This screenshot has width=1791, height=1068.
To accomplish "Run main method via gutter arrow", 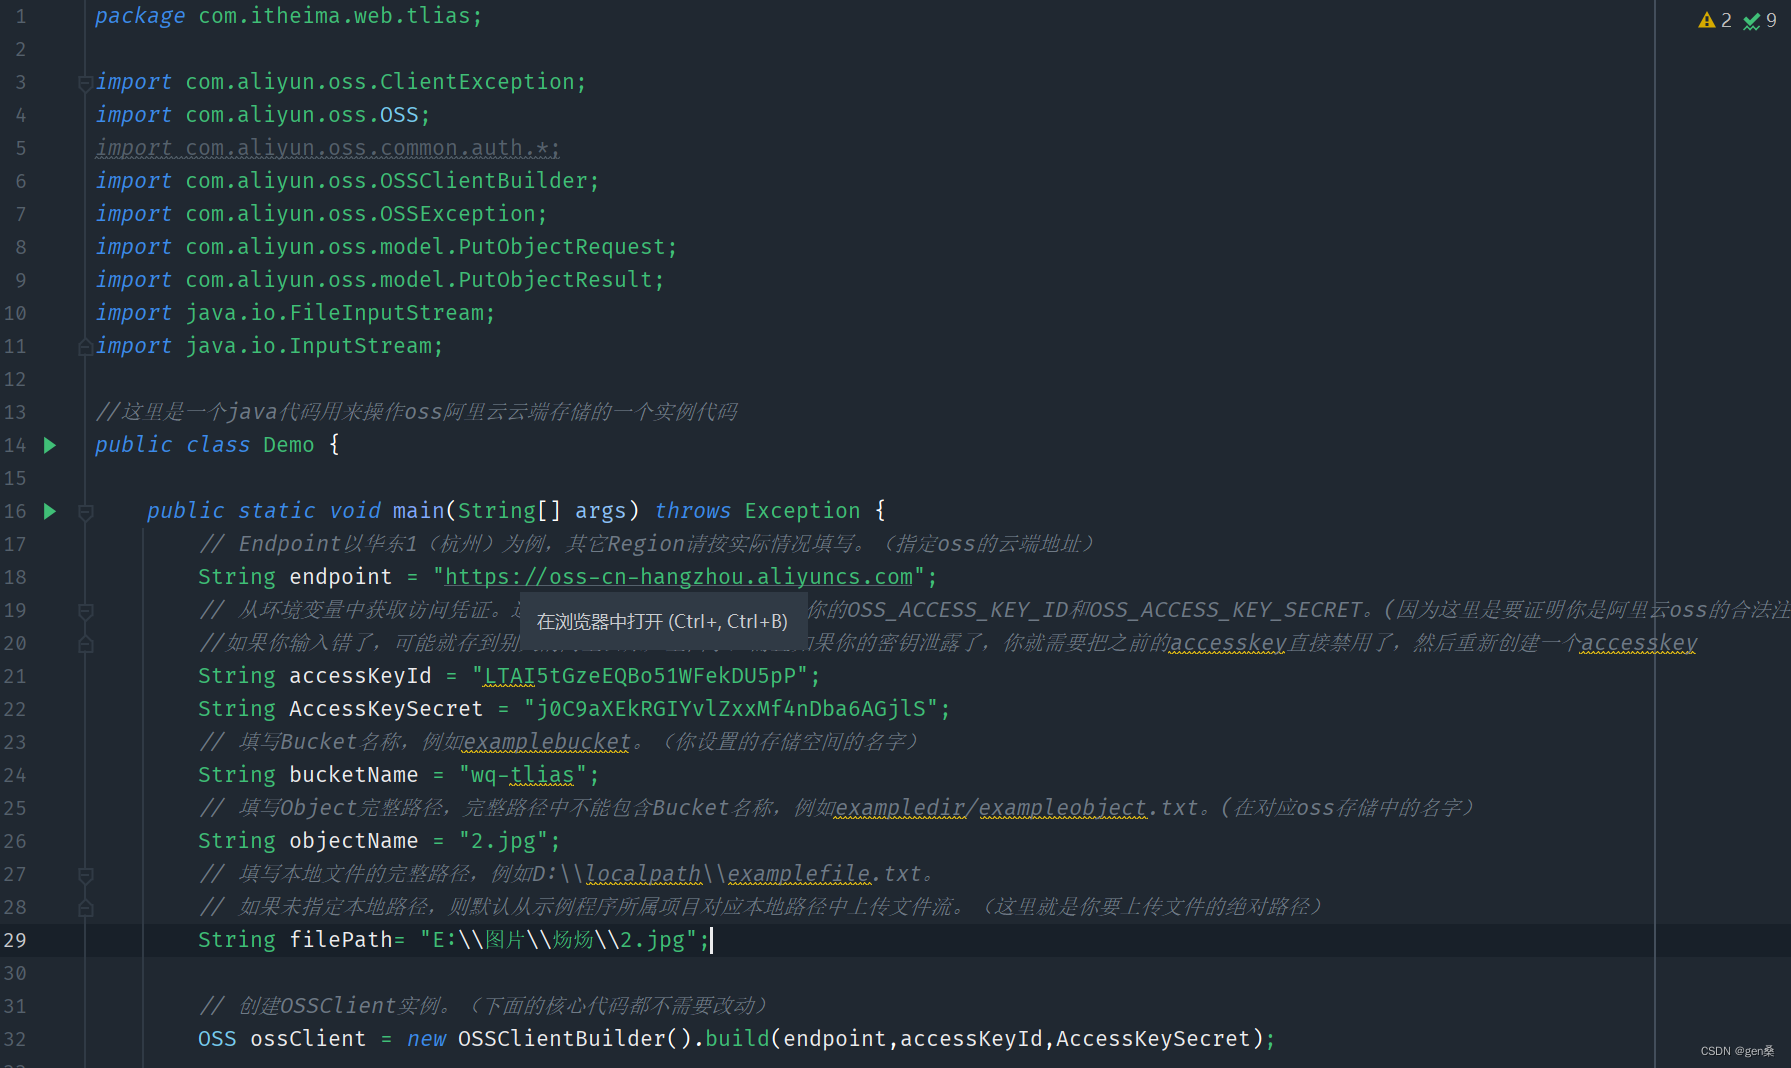I will pyautogui.click(x=50, y=511).
